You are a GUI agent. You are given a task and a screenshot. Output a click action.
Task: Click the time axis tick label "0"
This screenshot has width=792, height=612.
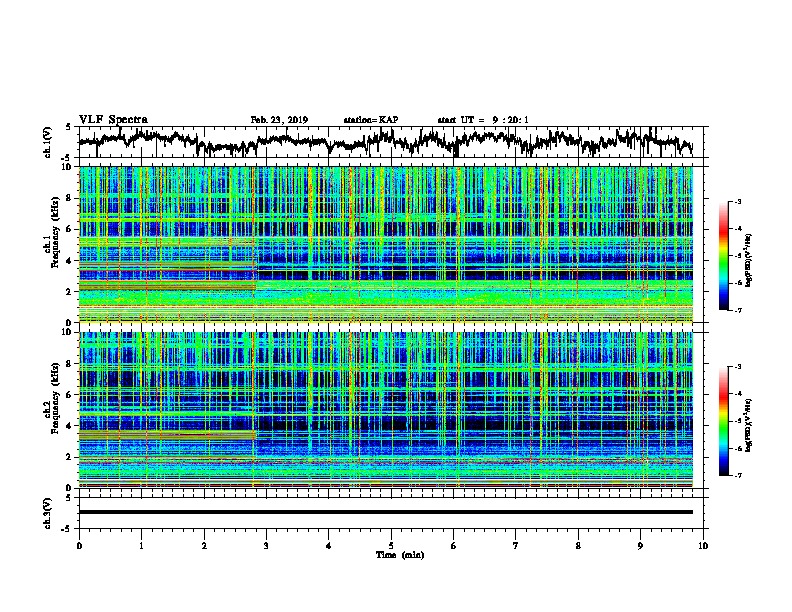79,546
